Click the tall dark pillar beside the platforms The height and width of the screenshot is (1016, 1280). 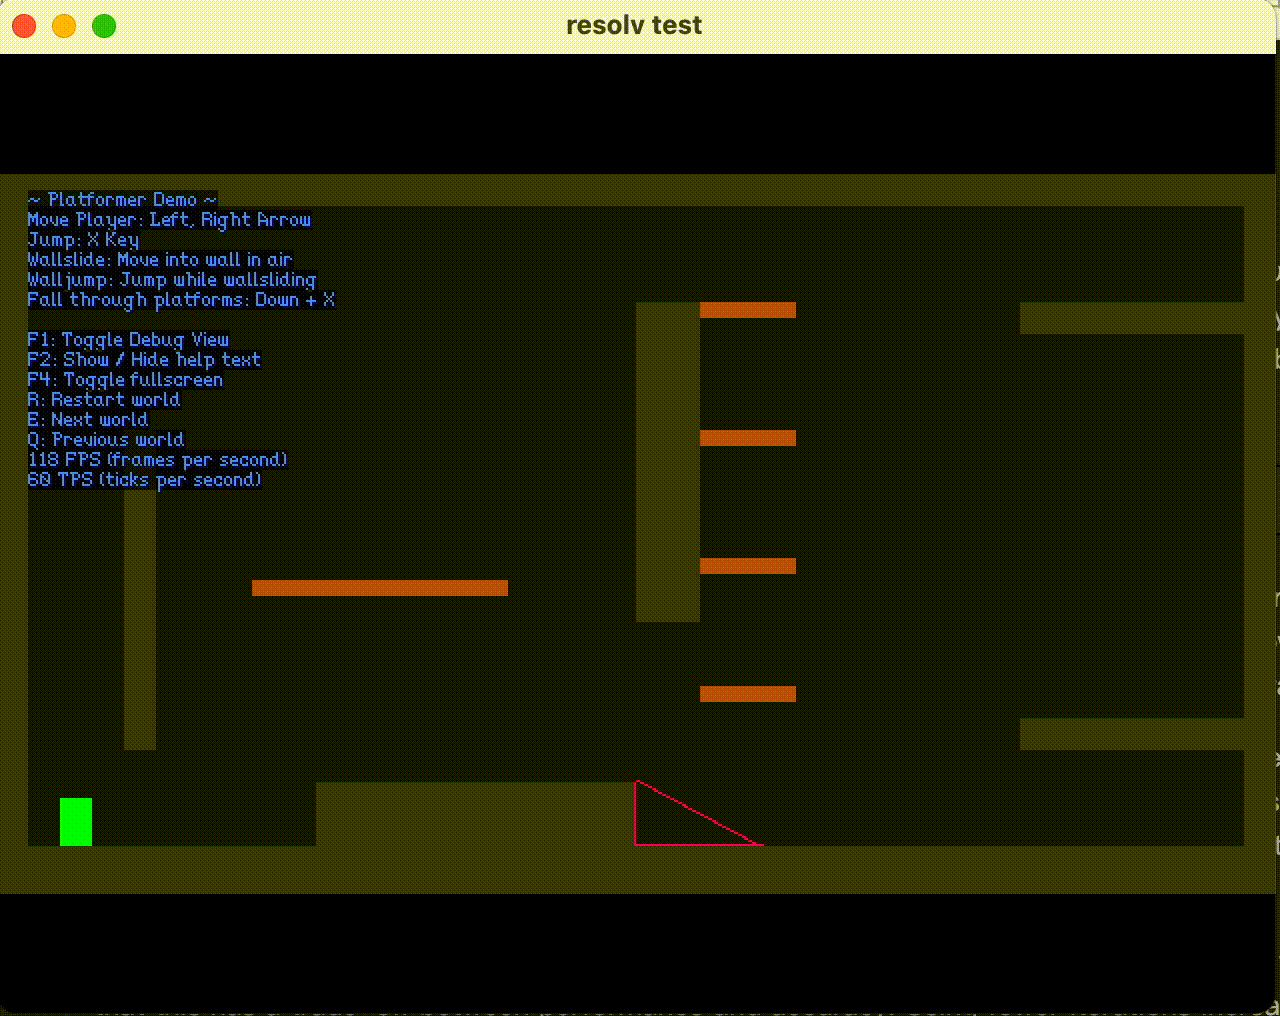click(x=665, y=460)
